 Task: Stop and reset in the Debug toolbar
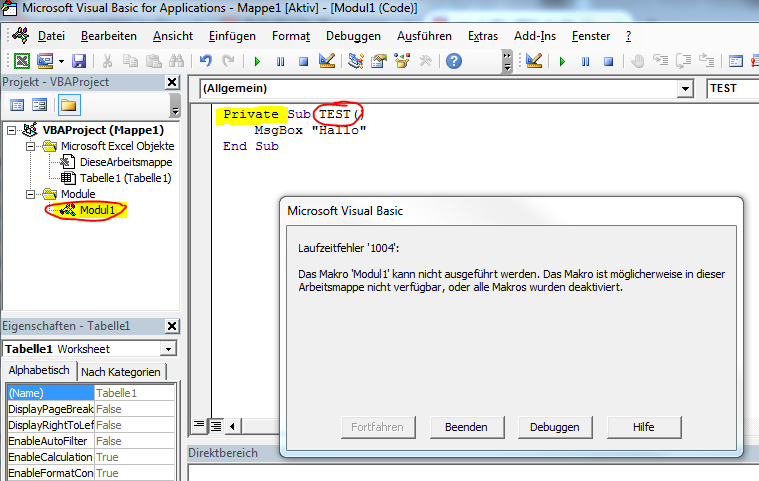tap(608, 61)
